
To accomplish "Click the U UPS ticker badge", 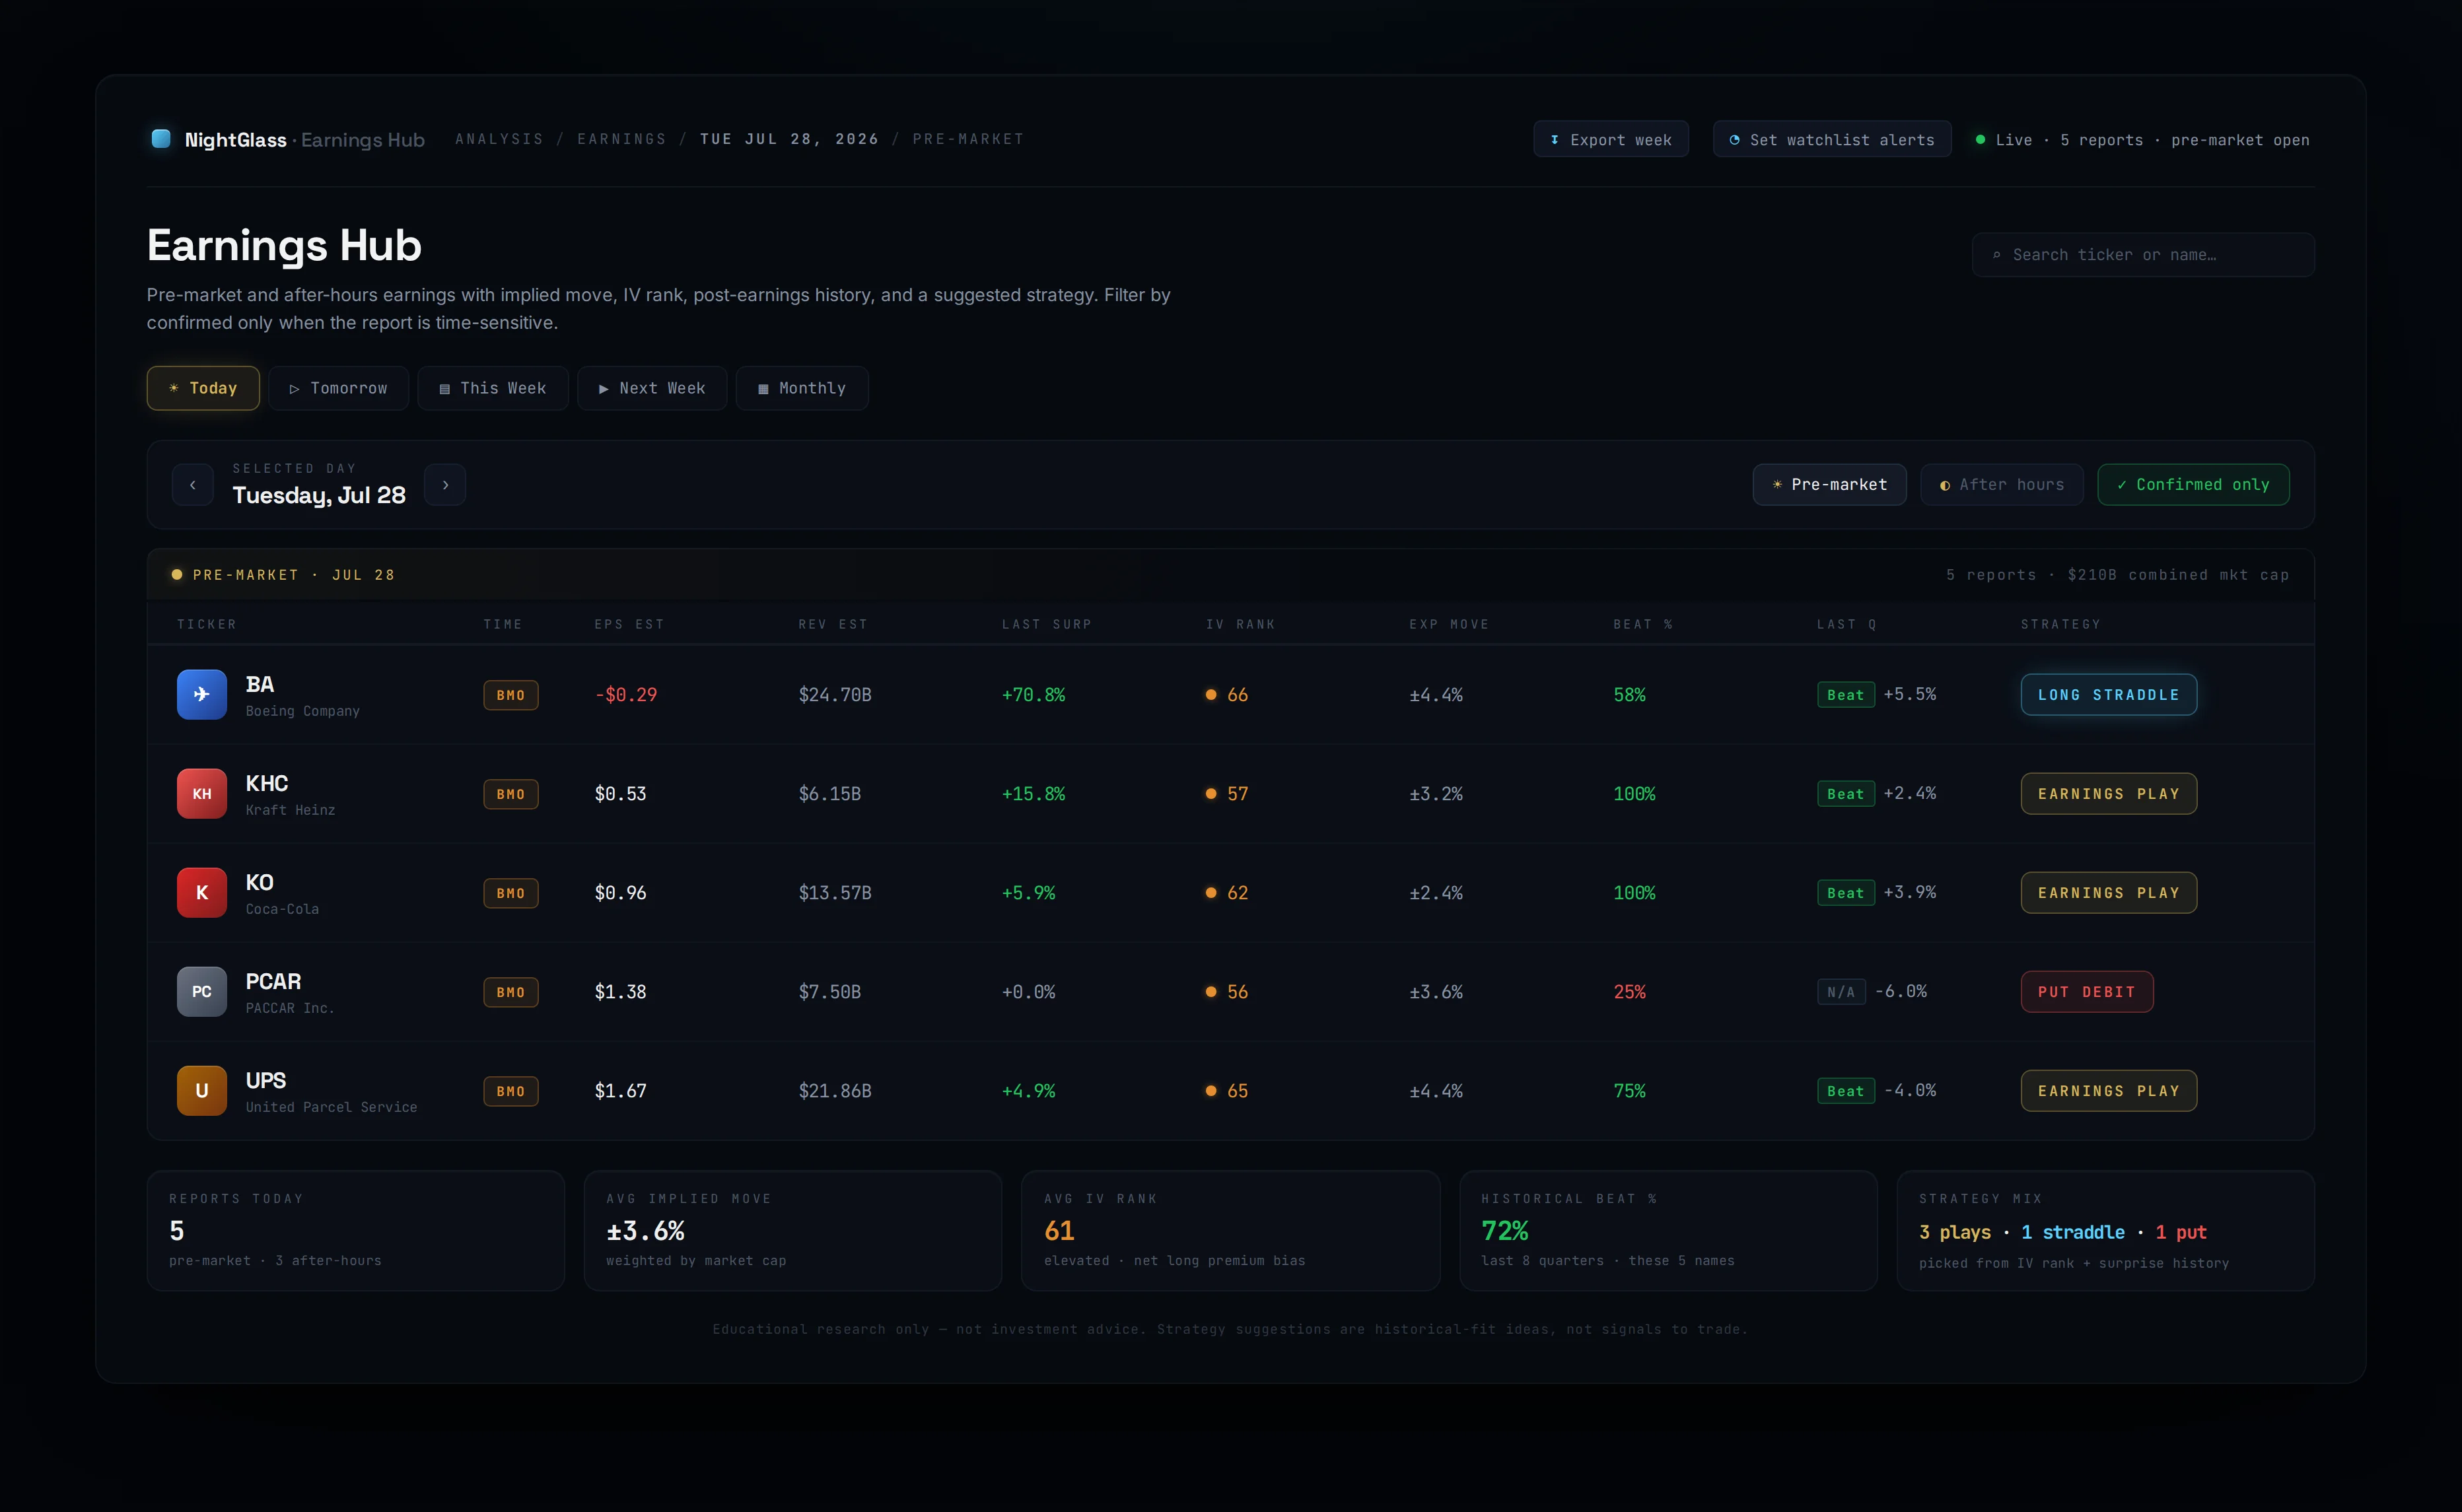I will pos(202,1090).
